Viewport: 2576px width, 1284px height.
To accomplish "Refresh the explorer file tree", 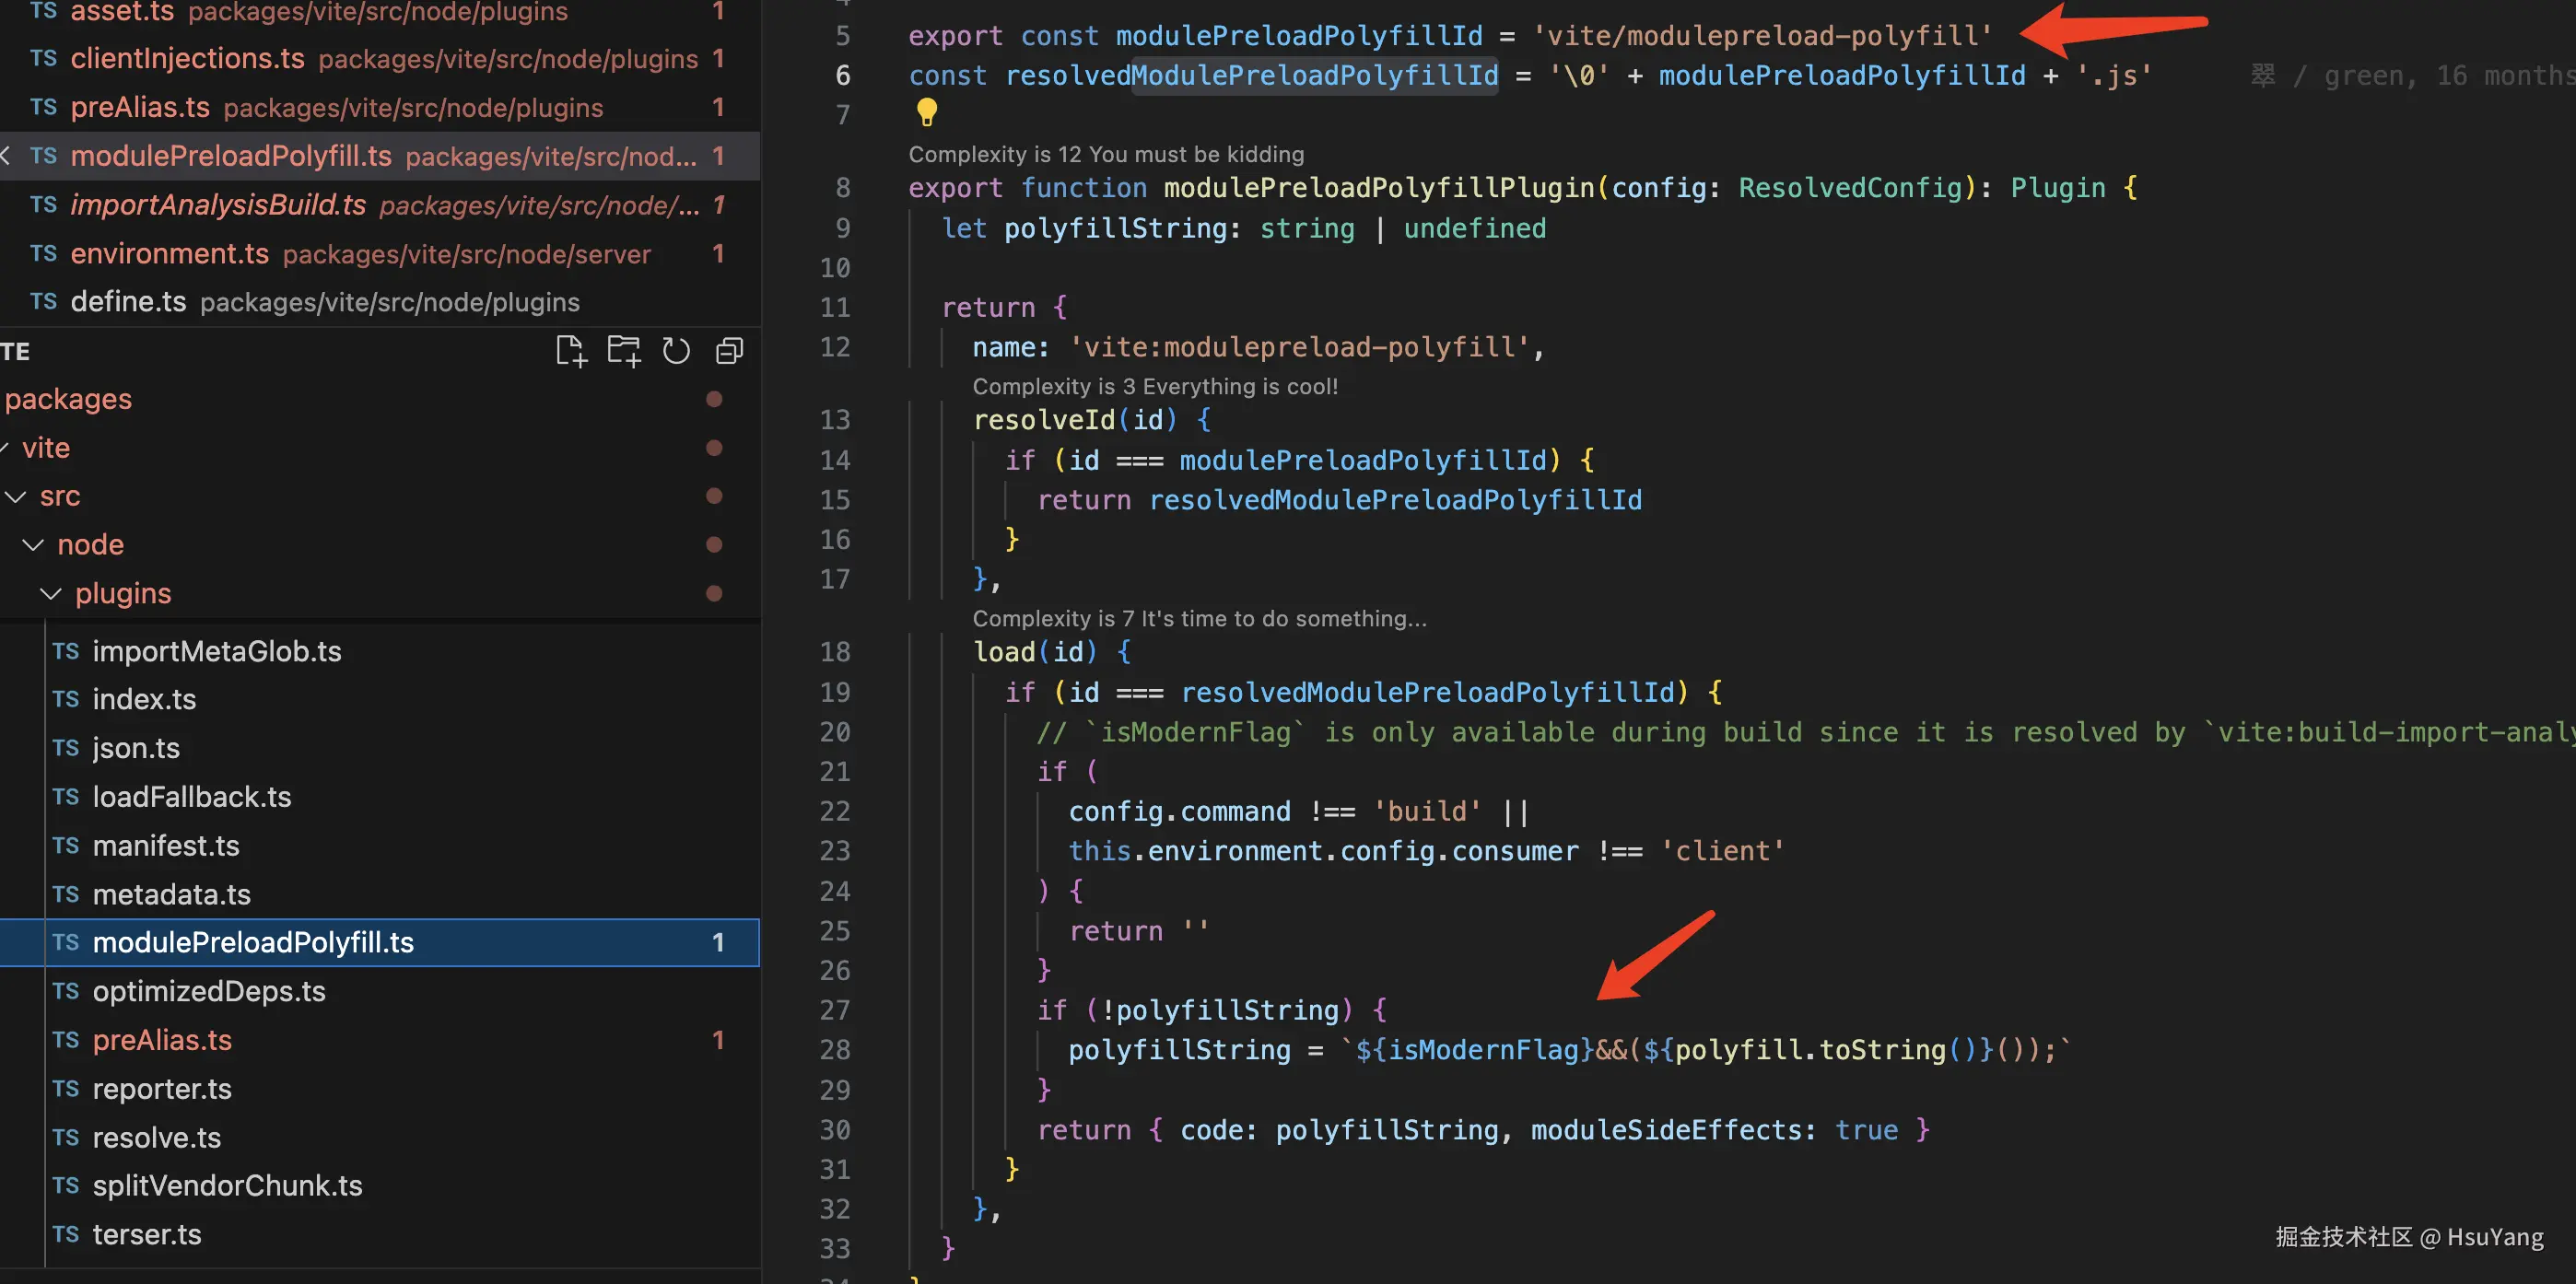I will pos(676,351).
